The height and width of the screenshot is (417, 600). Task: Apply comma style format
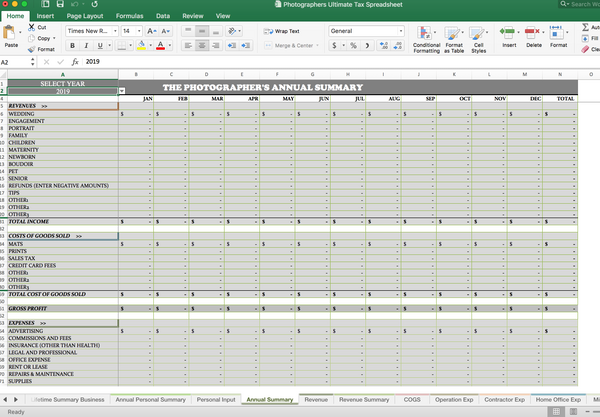click(367, 46)
